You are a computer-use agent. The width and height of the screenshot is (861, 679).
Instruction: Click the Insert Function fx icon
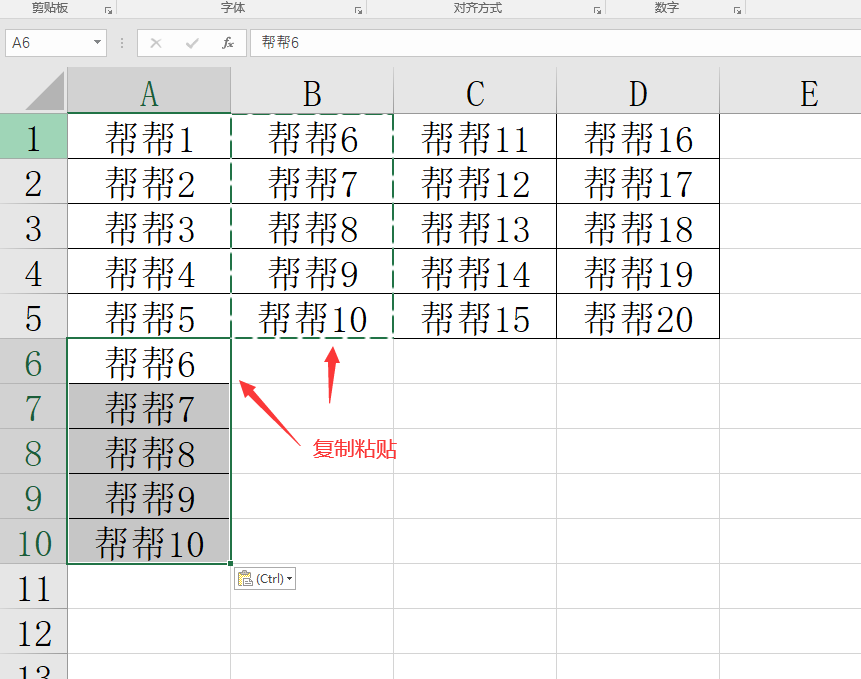[227, 43]
